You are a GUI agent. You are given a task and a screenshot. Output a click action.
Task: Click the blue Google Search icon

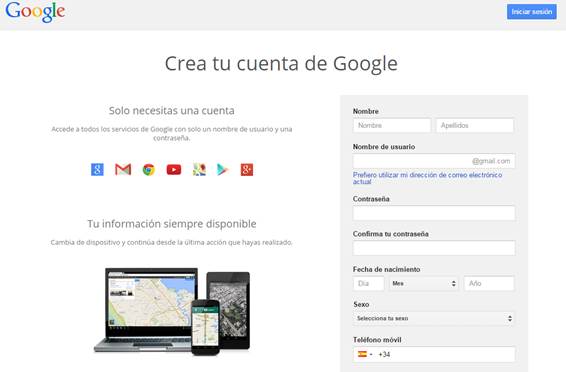click(x=97, y=169)
